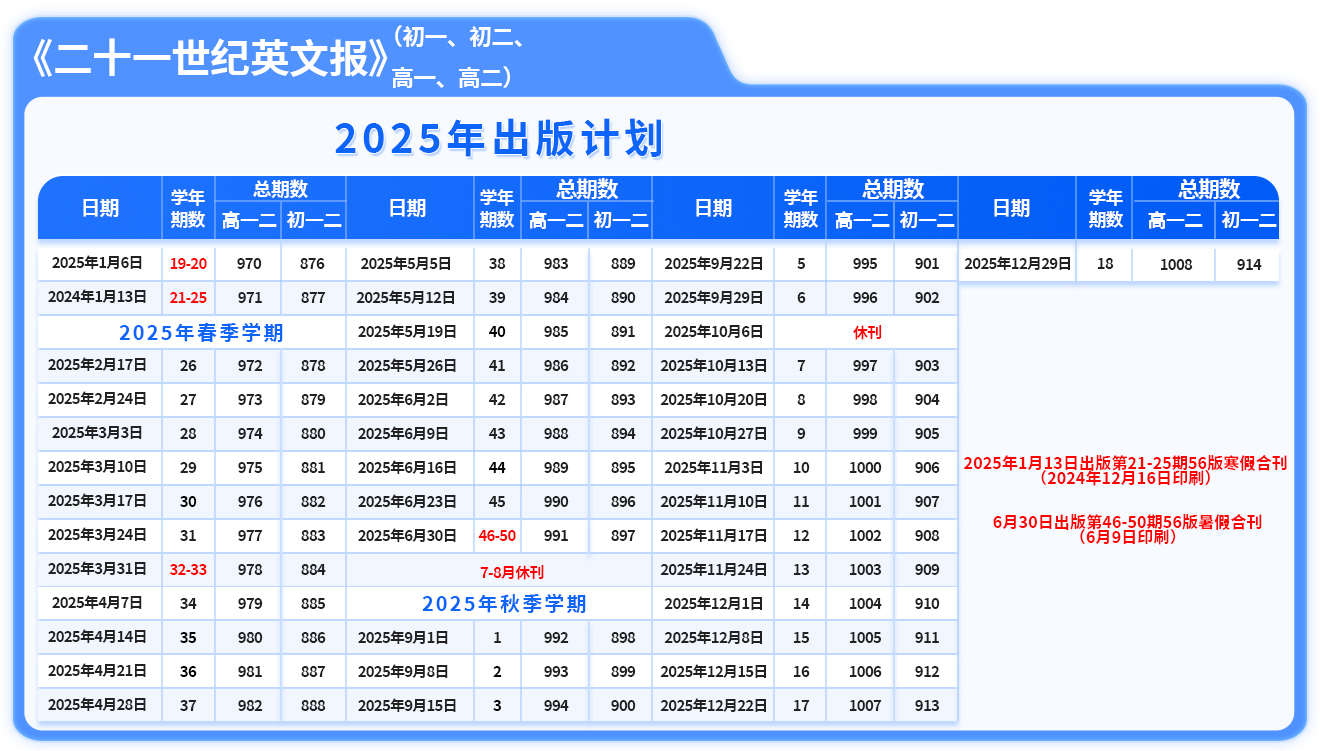This screenshot has width=1320, height=751.
Task: Click the date "2025年10月13日"
Action: (x=714, y=366)
